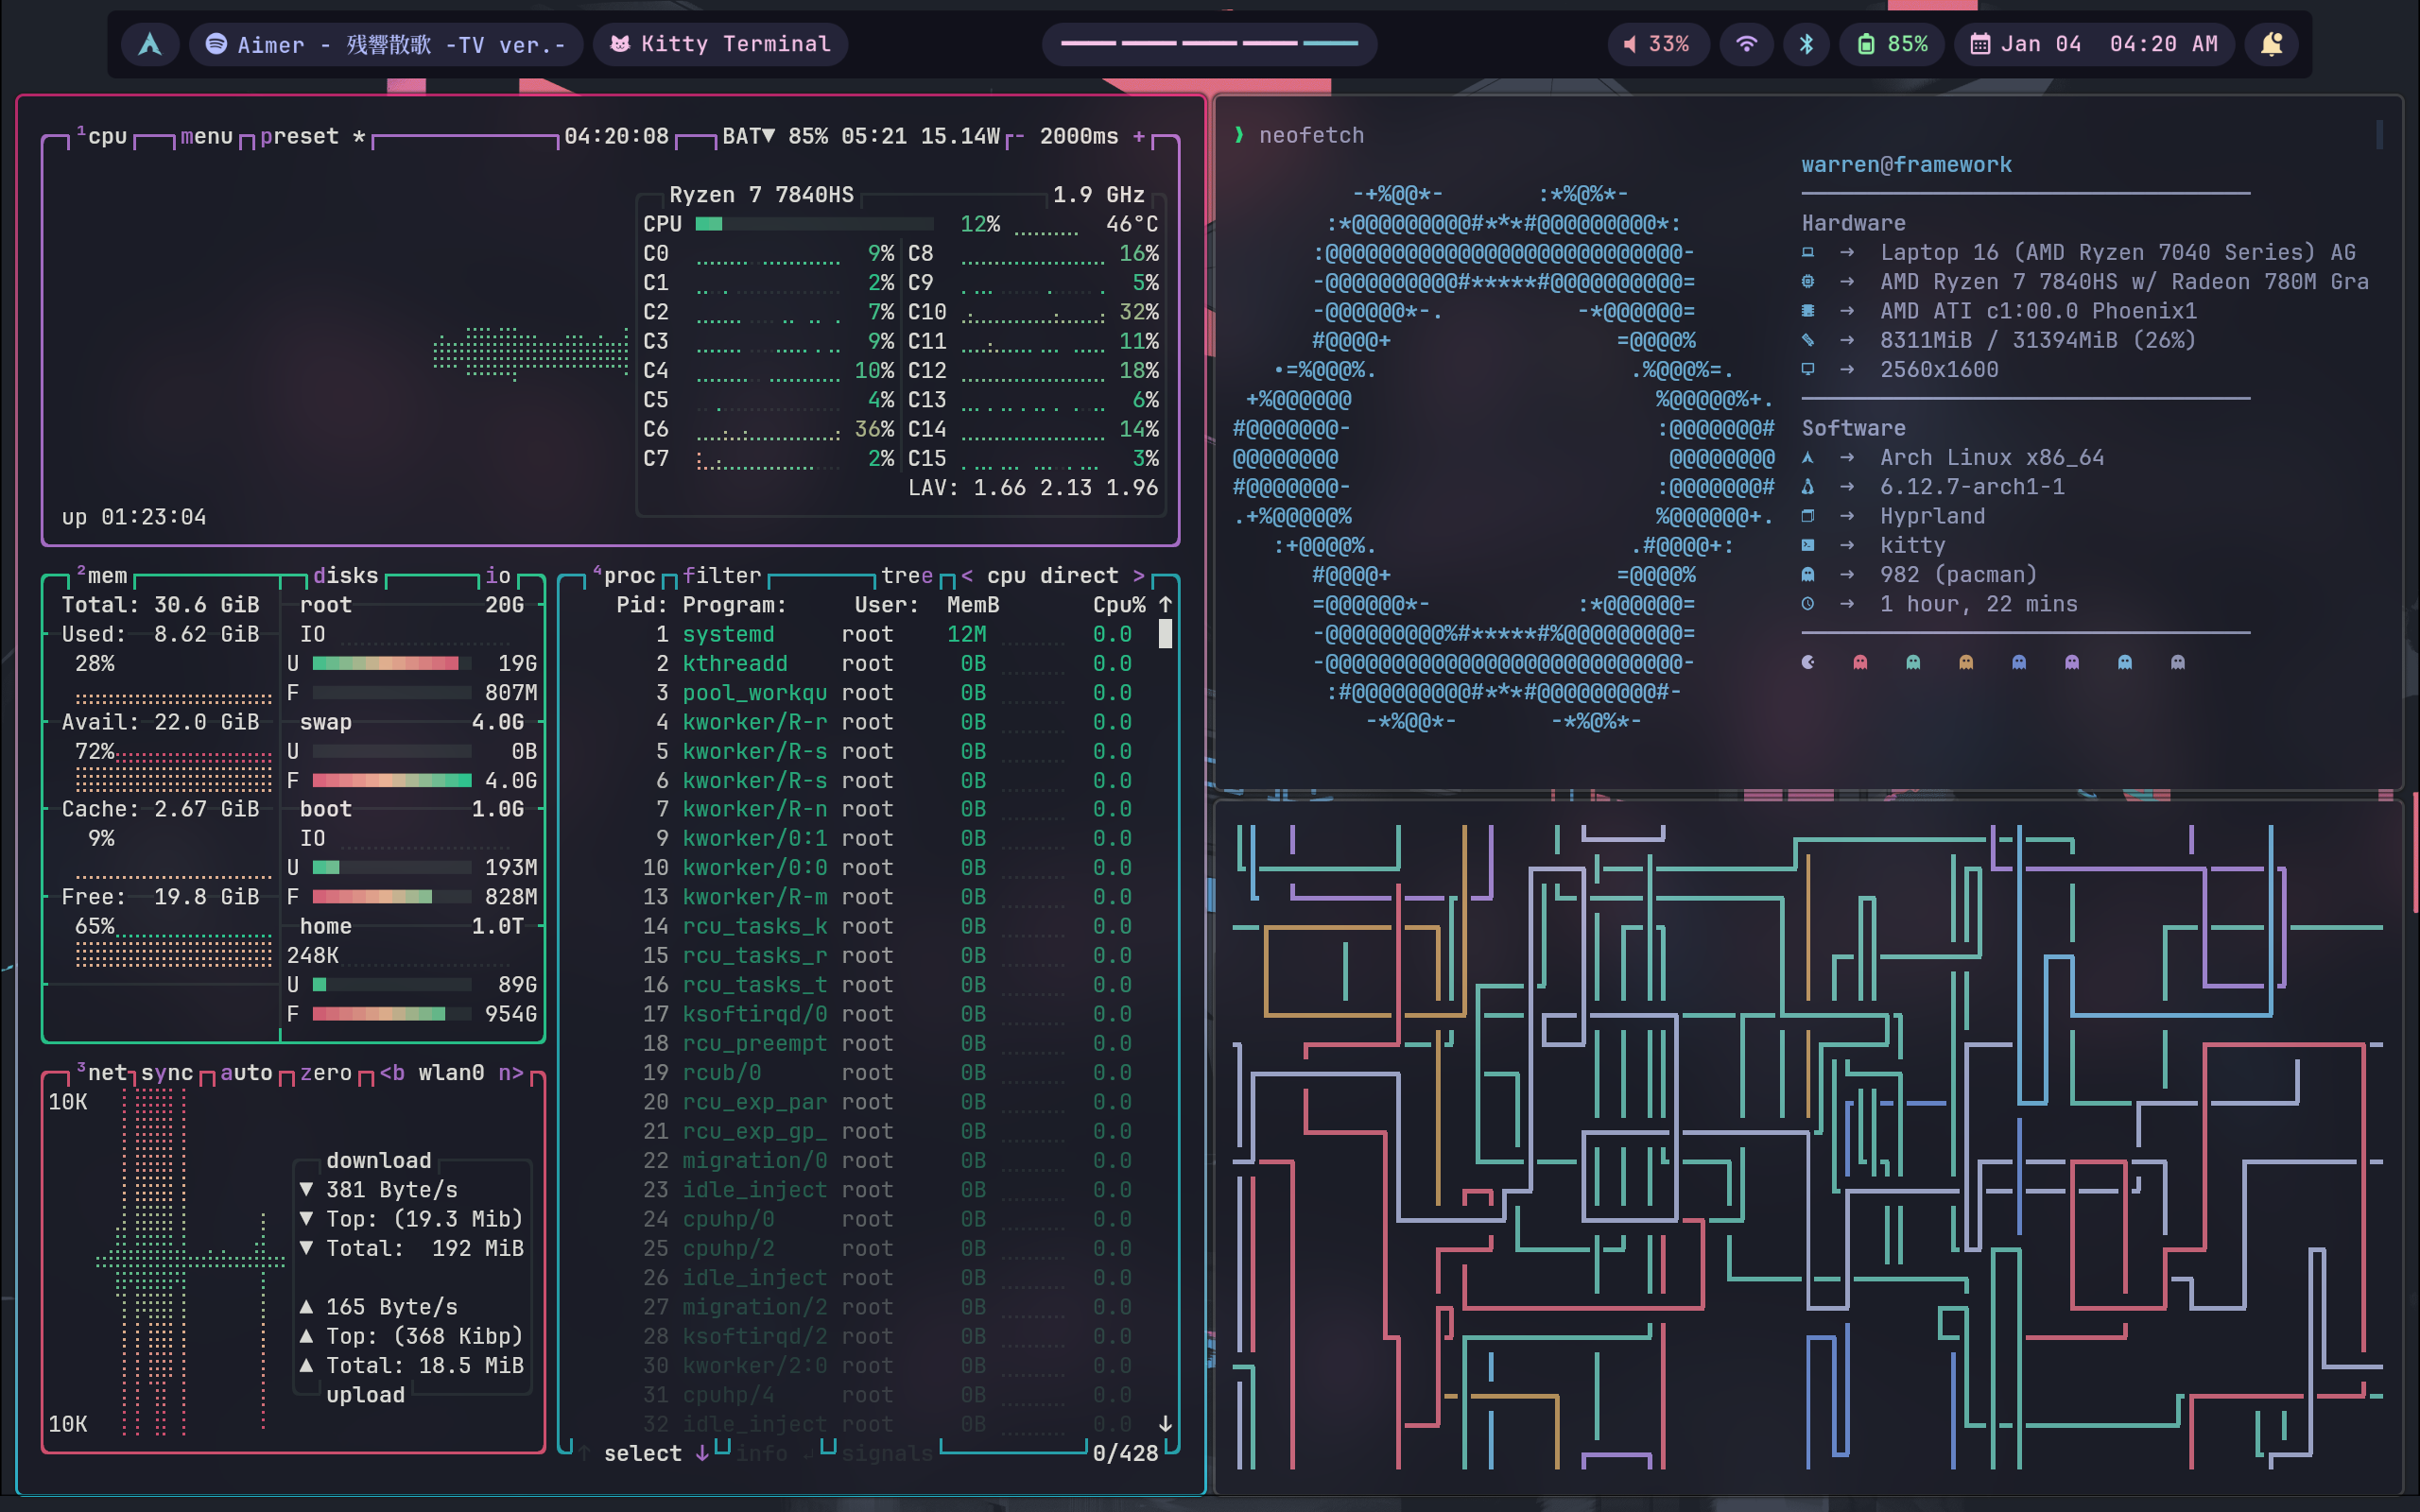Click the Spotify now-playing Aimer widget
Screen dimensions: 2420x1512
click(x=386, y=44)
